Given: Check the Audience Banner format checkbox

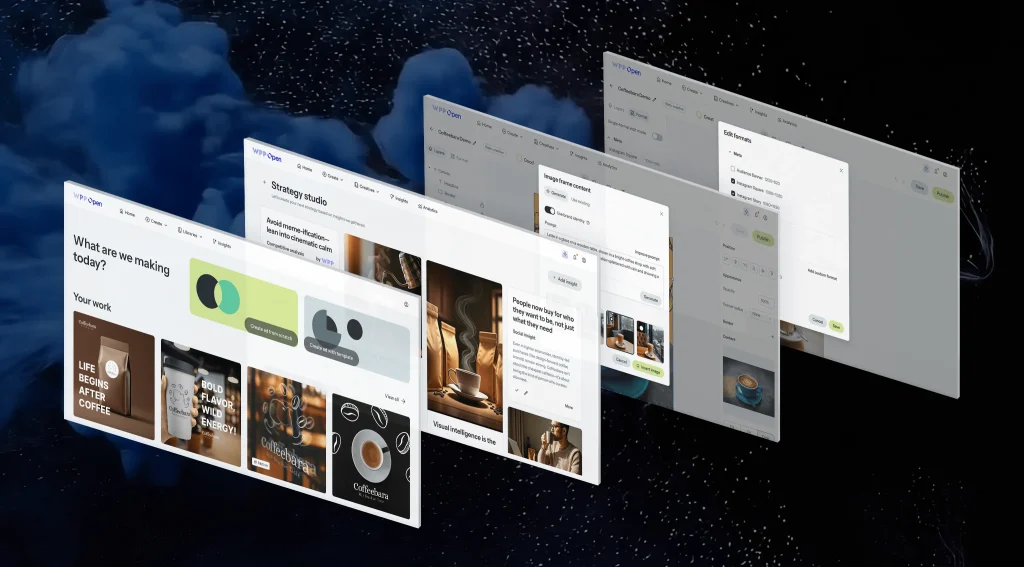Looking at the screenshot, I should pos(733,170).
